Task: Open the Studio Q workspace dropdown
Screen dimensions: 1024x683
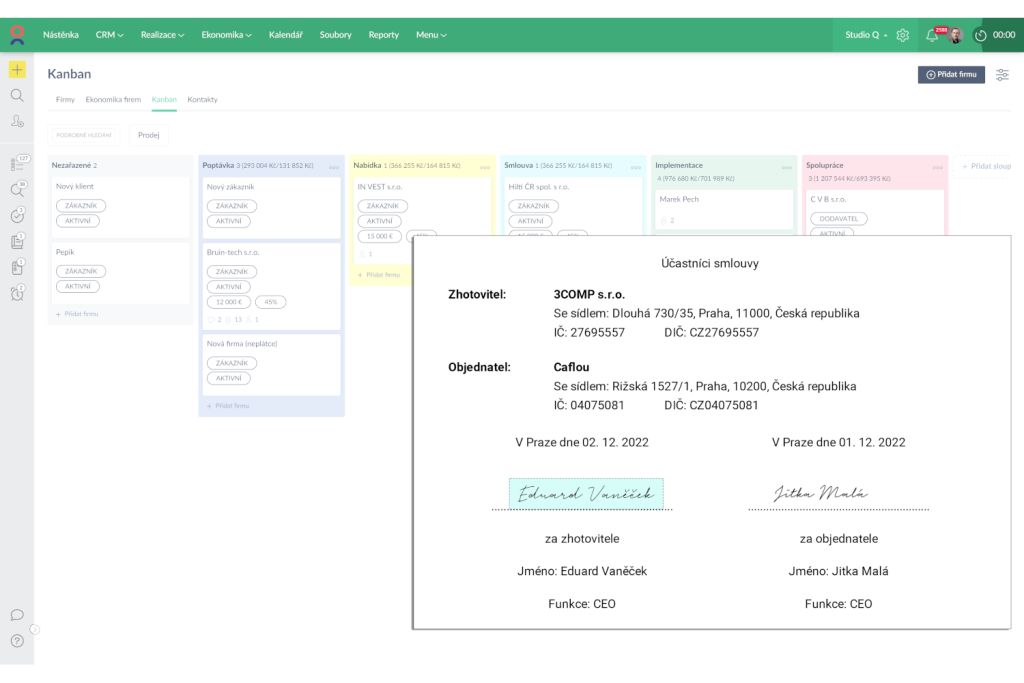Action: tap(865, 35)
